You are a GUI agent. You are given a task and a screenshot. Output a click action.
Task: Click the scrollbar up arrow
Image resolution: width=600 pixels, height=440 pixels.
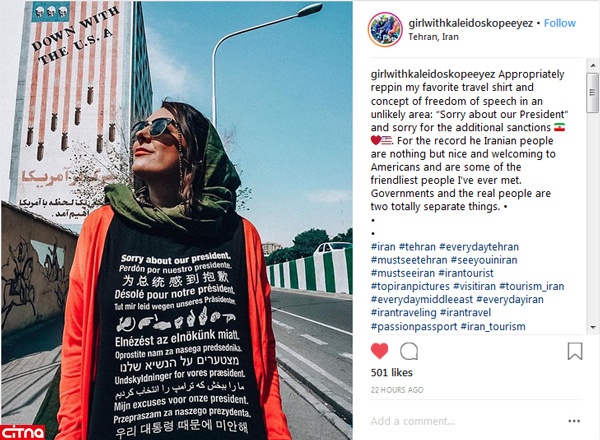coord(593,65)
